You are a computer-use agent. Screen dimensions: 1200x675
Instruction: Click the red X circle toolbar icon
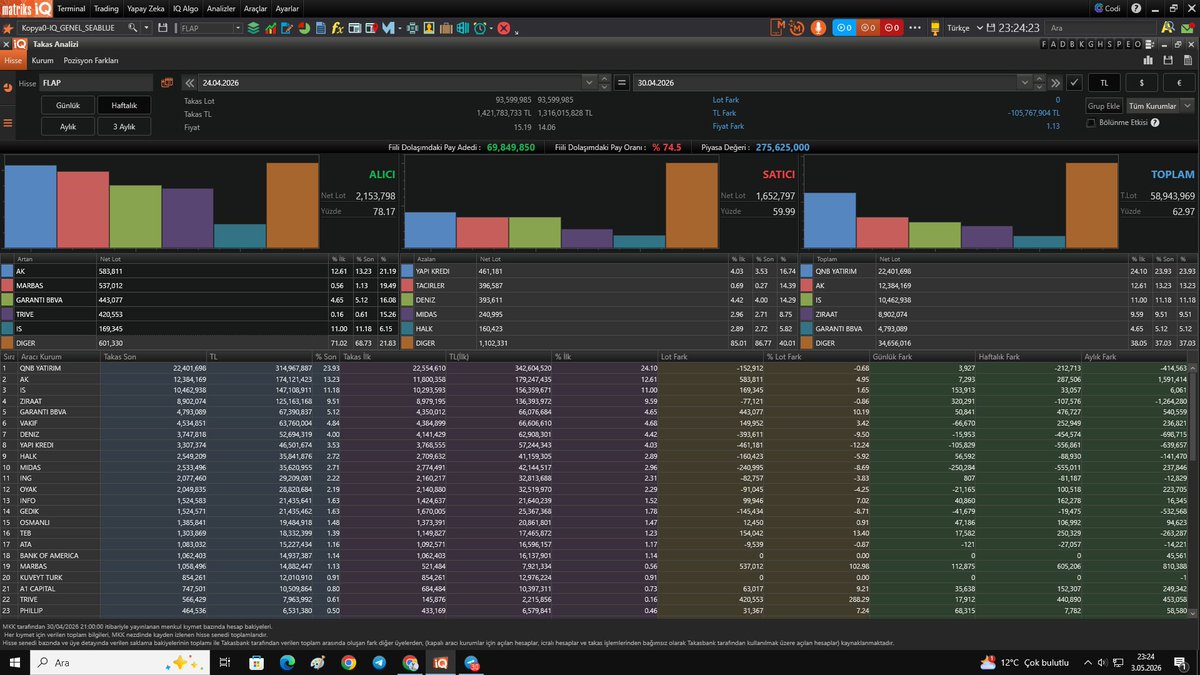click(x=504, y=28)
